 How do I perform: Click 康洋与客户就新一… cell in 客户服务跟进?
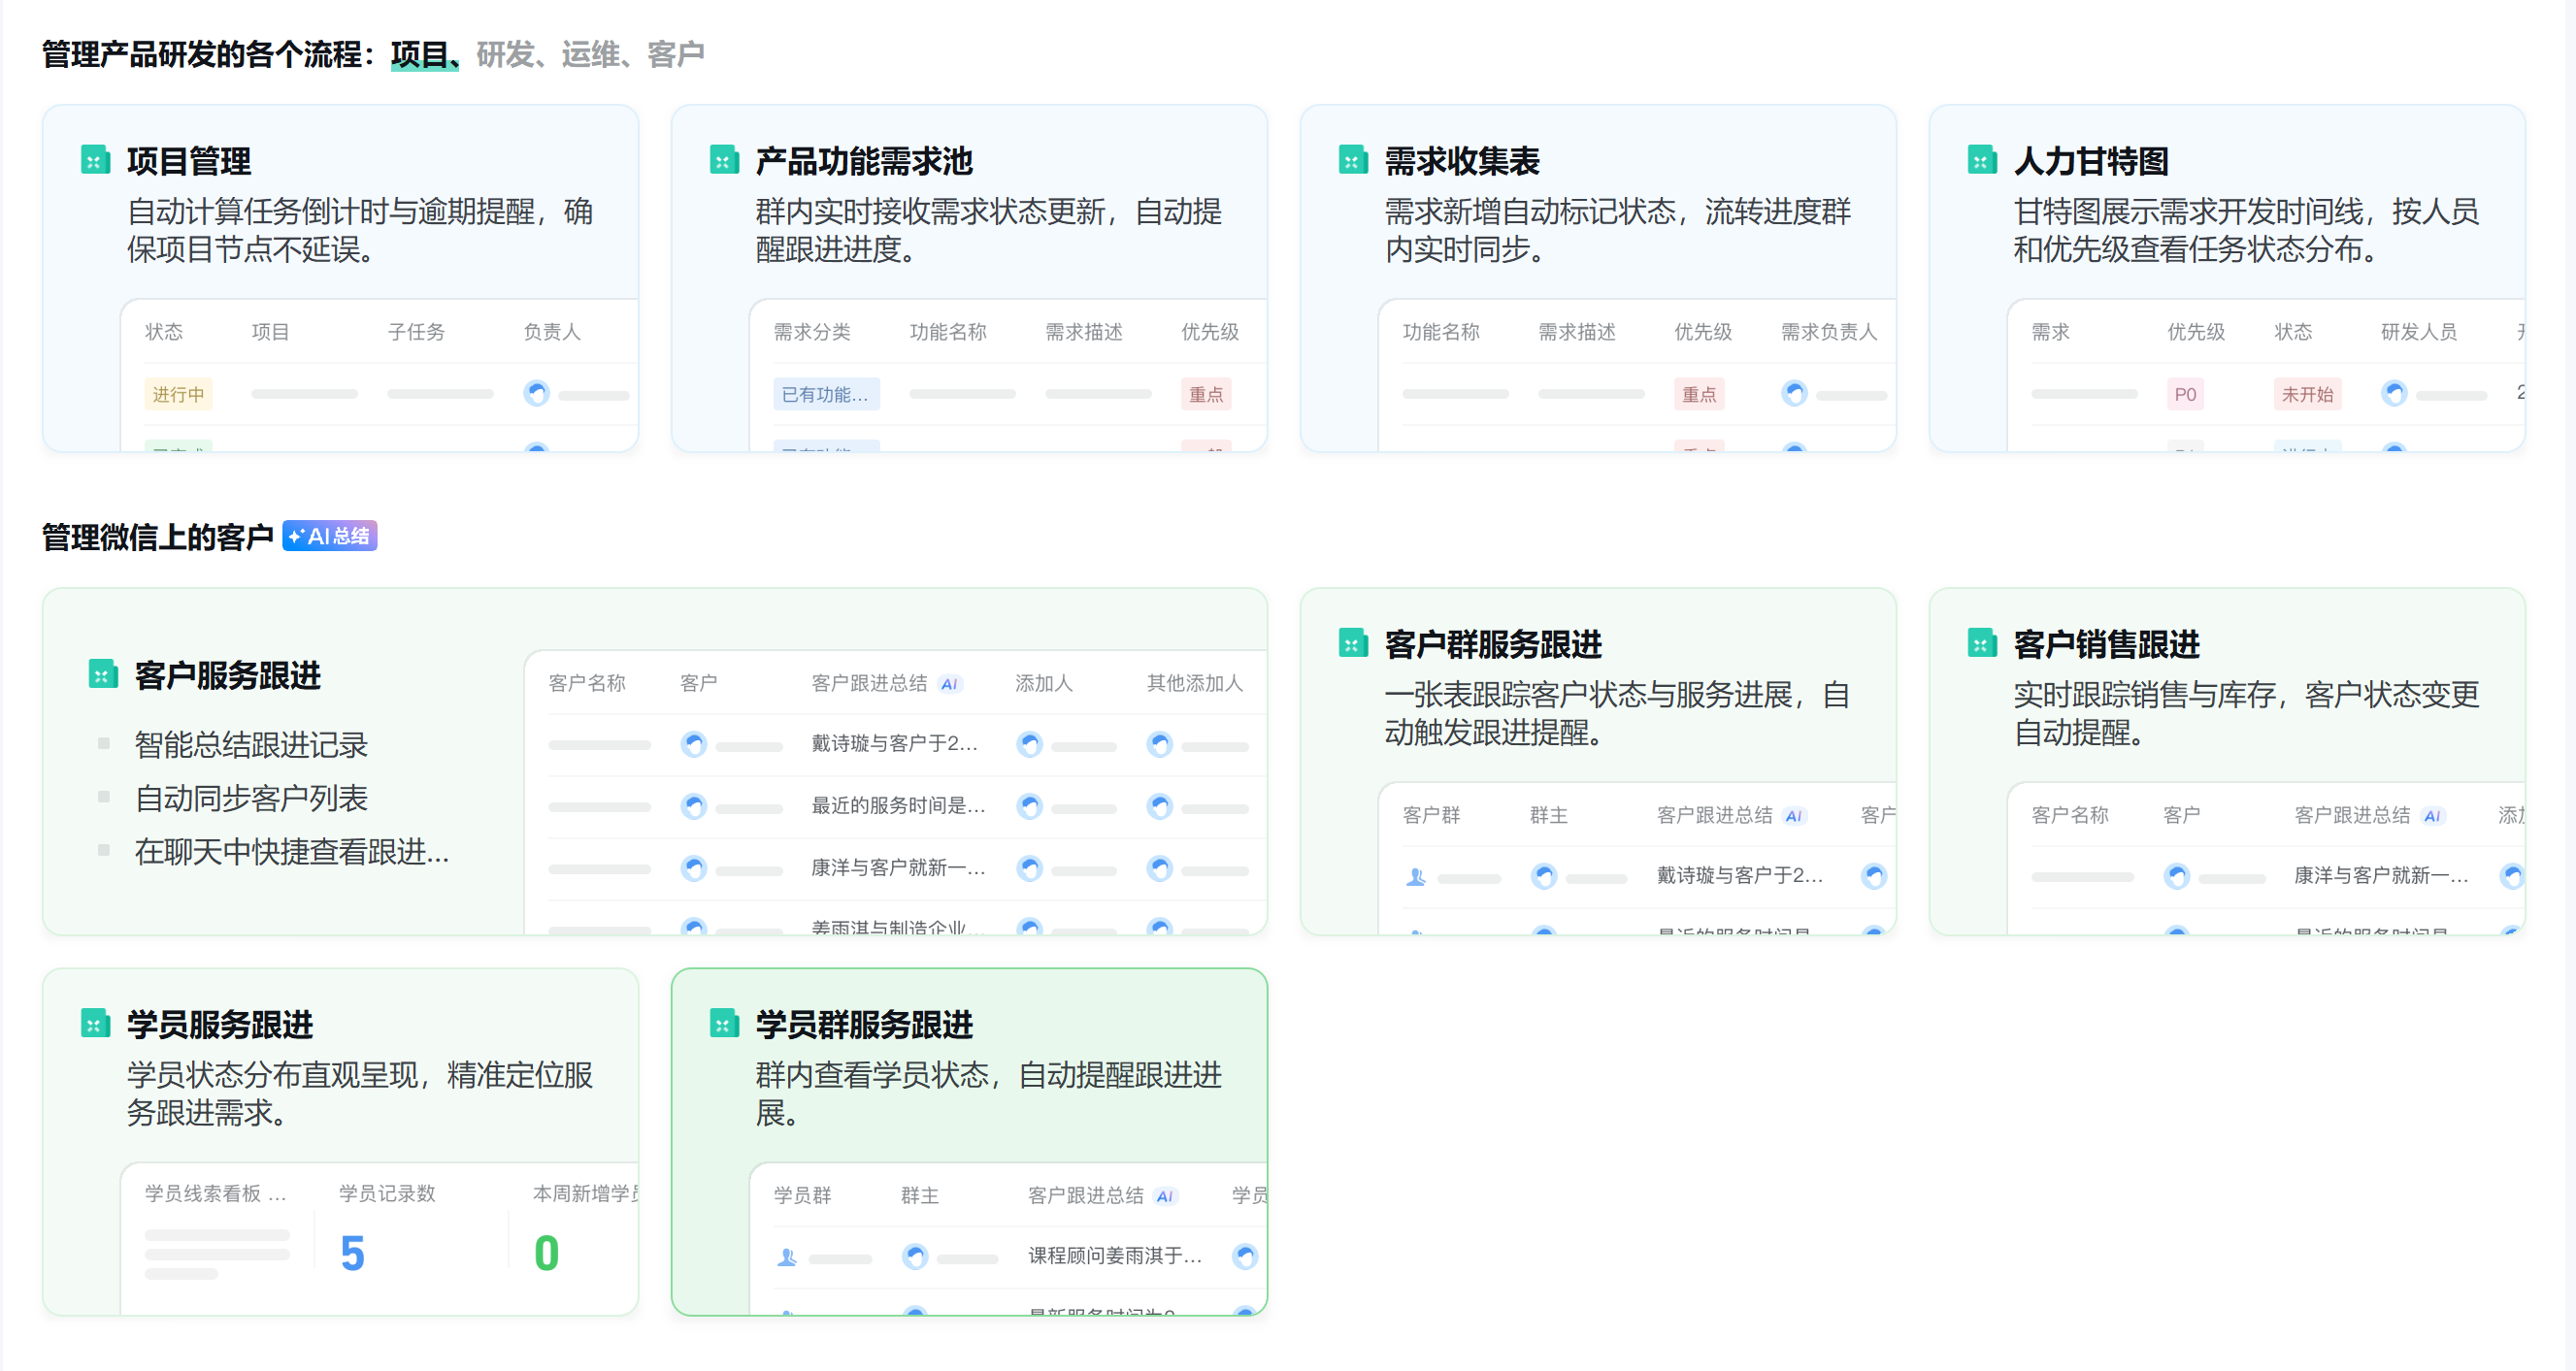coord(898,868)
